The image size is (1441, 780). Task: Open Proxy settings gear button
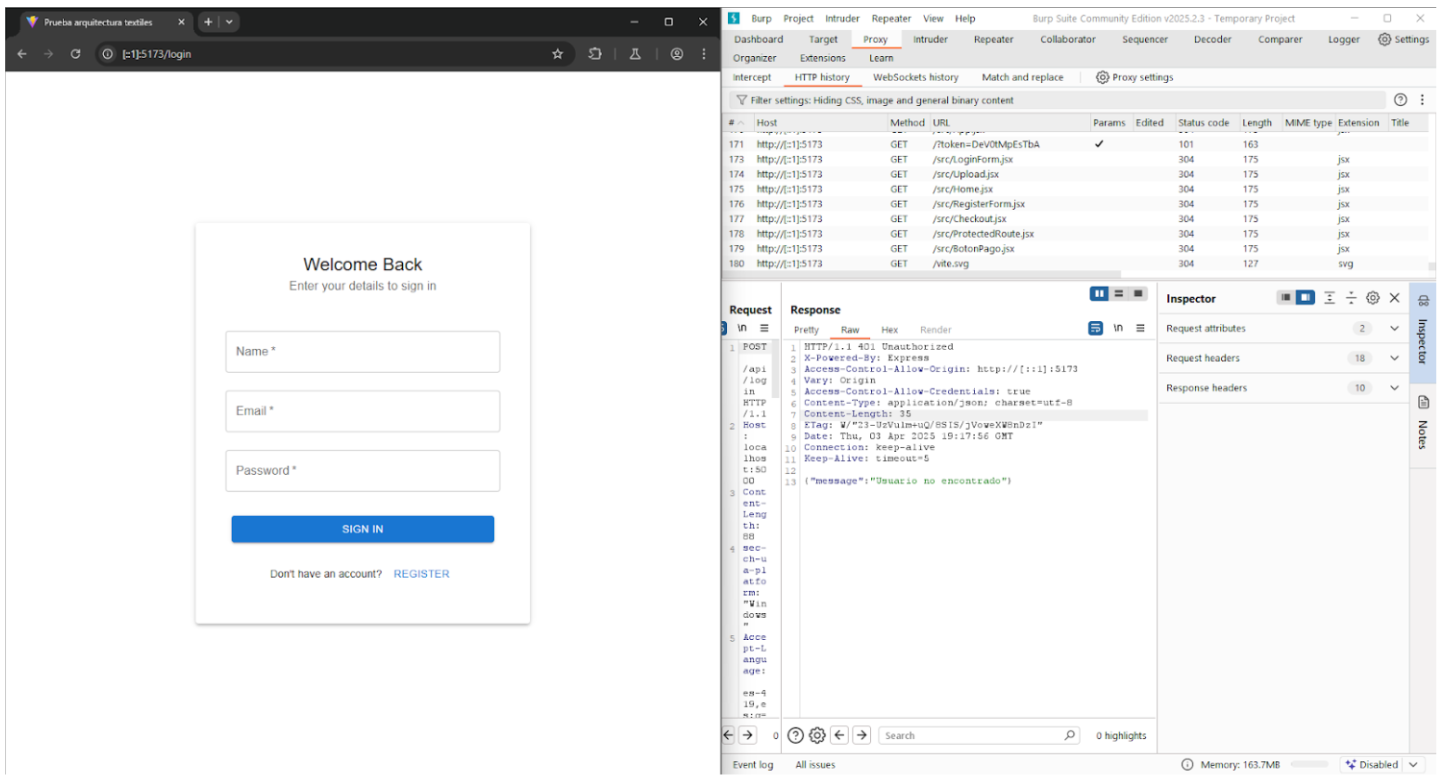[1134, 77]
